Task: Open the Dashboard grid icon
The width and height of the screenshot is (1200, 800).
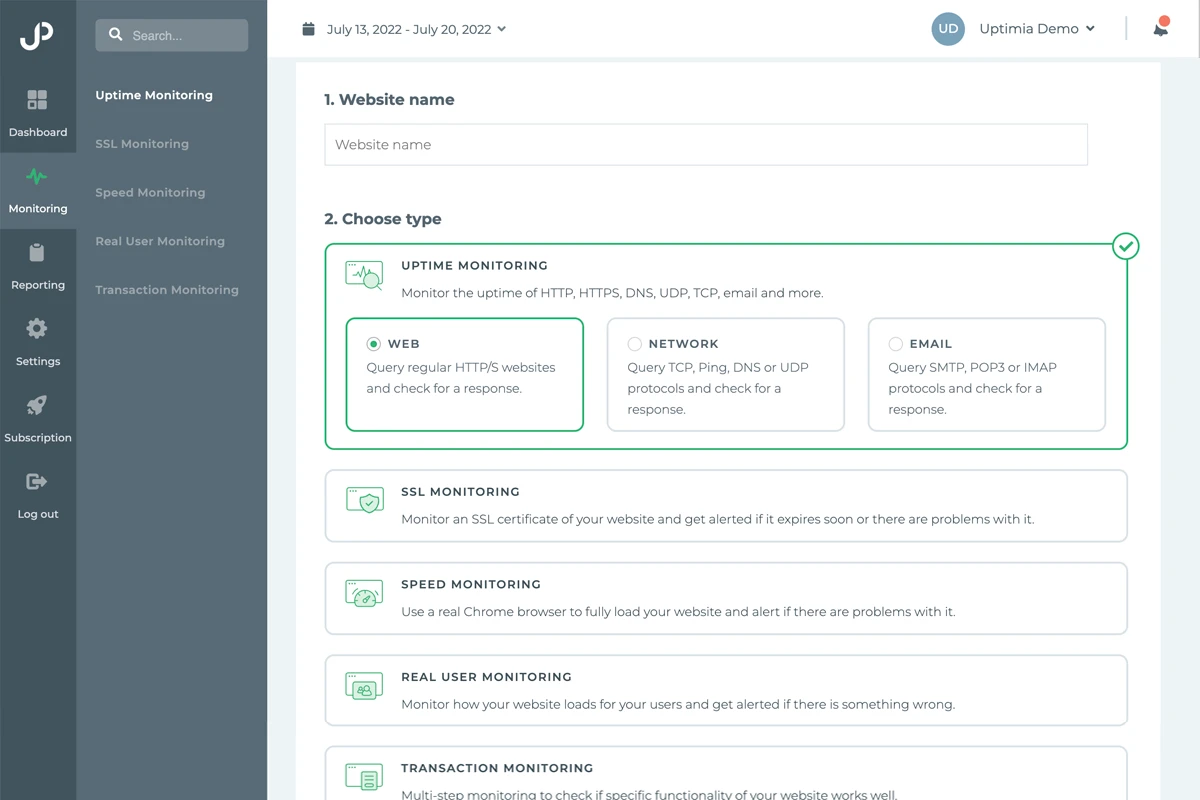Action: click(37, 100)
